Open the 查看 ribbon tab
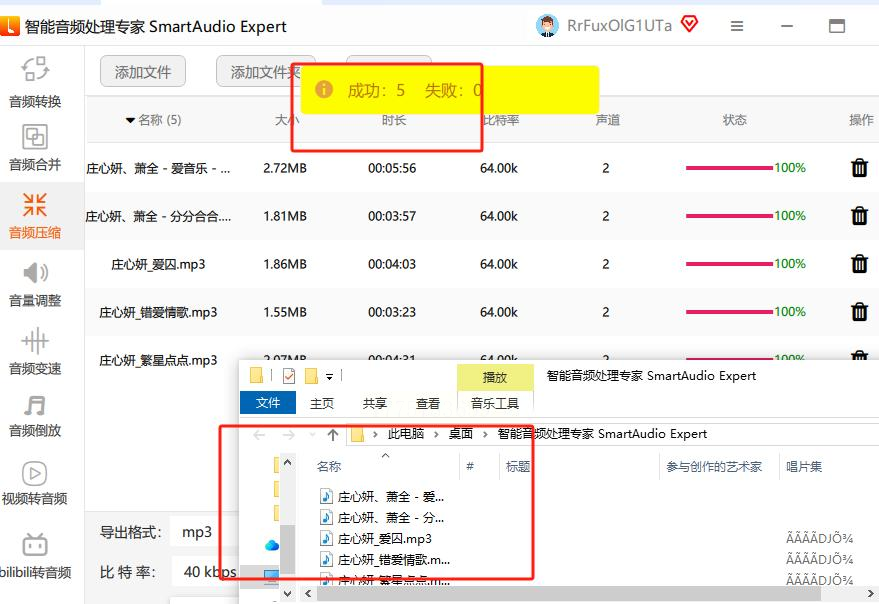Image resolution: width=879 pixels, height=604 pixels. pos(428,403)
